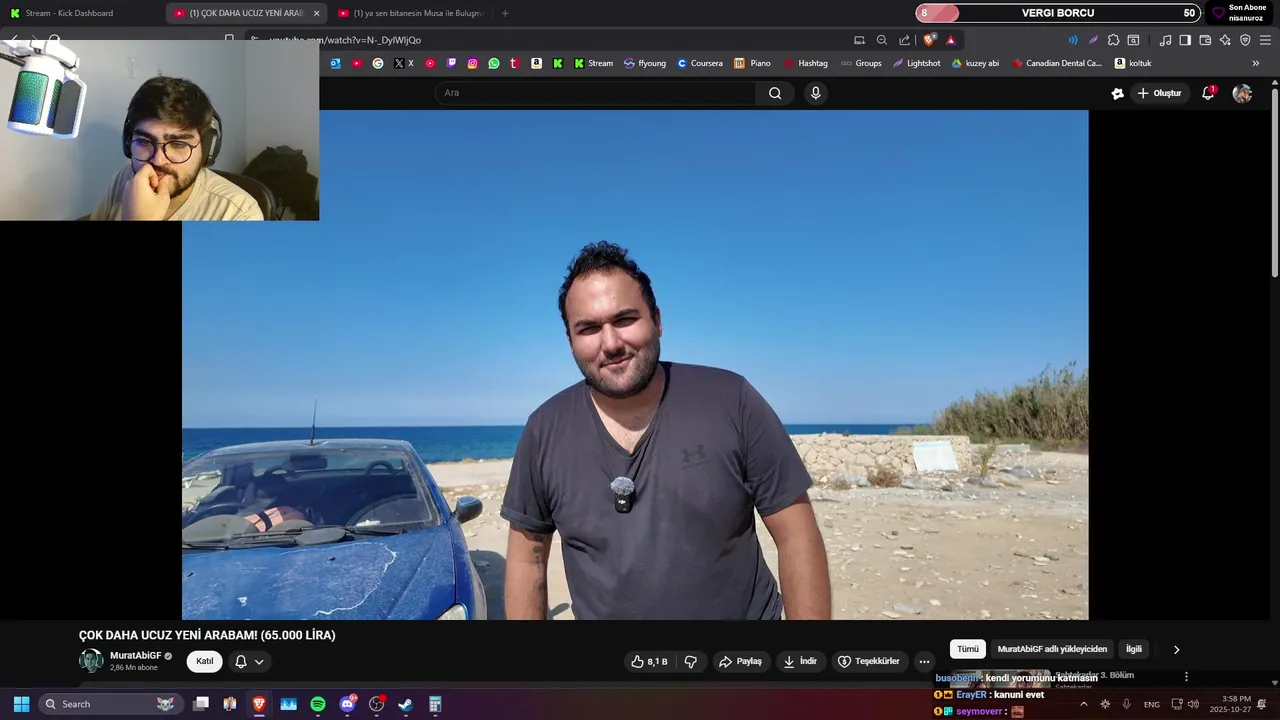
Task: Open YouTube notifications bell
Action: coord(1208,93)
